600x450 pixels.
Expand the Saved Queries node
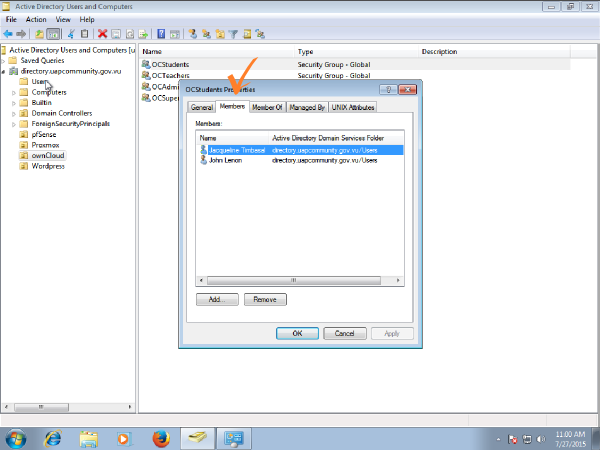pyautogui.click(x=3, y=61)
